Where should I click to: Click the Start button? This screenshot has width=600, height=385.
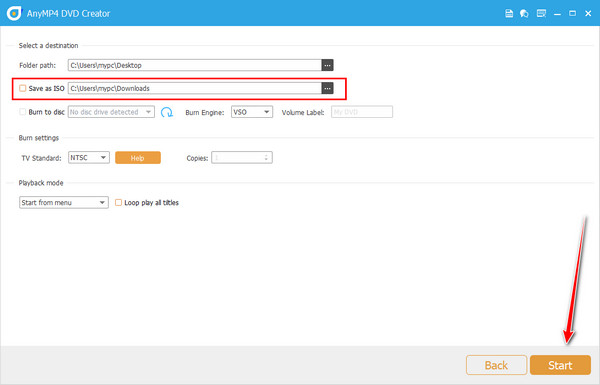click(560, 365)
